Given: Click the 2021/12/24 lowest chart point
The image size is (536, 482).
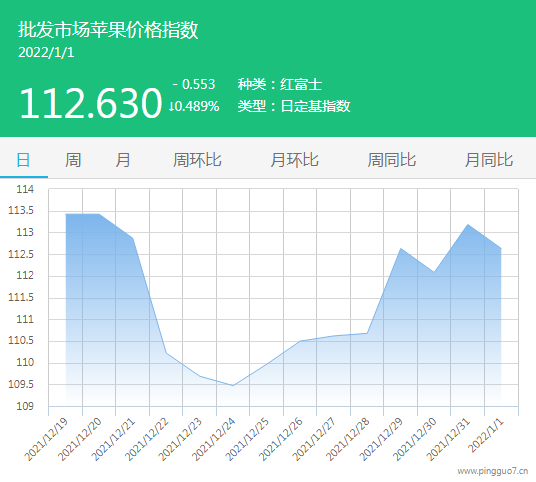Looking at the screenshot, I should point(233,385).
